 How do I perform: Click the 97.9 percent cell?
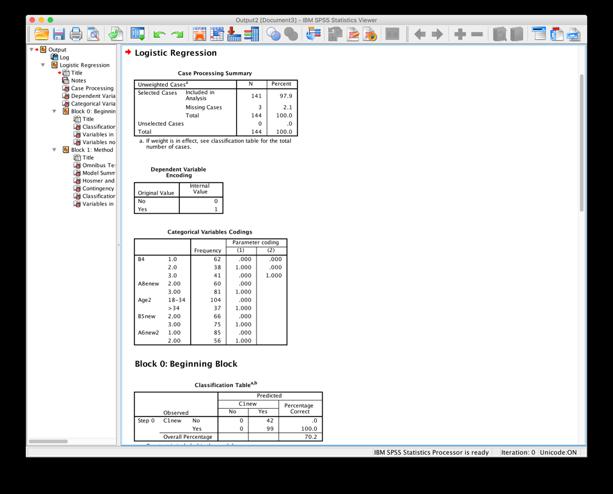pos(286,96)
